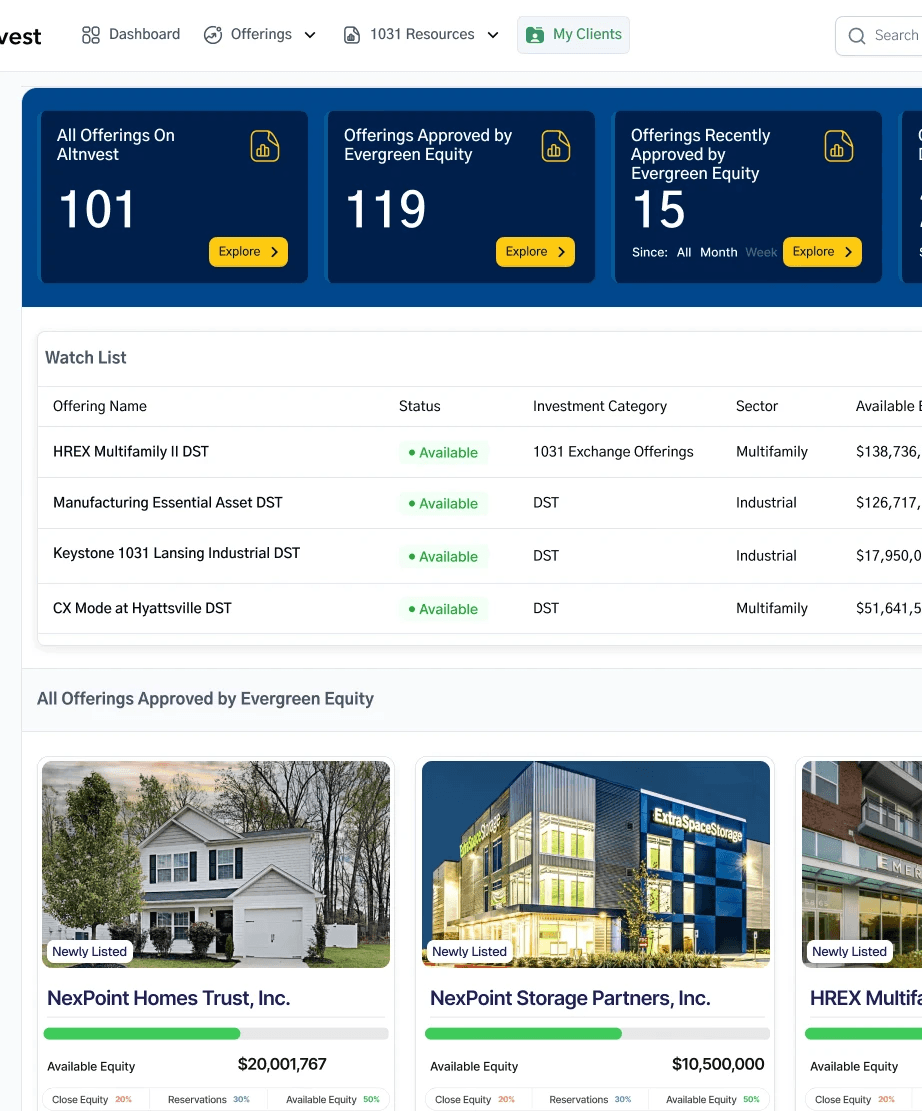Open CX Mode at Hyattsville DST row

[480, 609]
